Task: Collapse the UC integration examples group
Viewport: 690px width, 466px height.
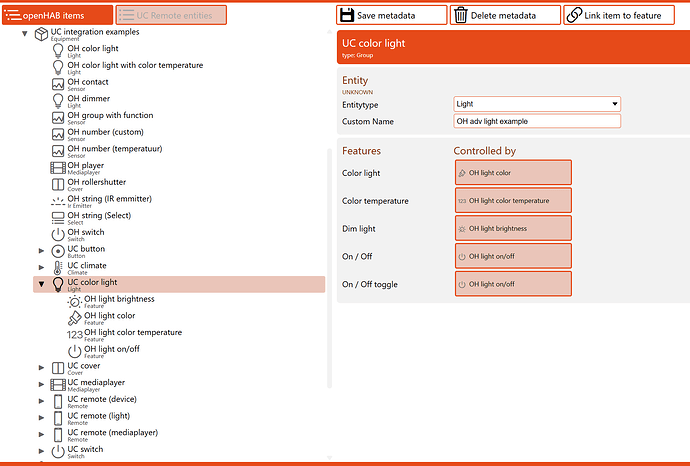Action: pyautogui.click(x=25, y=33)
